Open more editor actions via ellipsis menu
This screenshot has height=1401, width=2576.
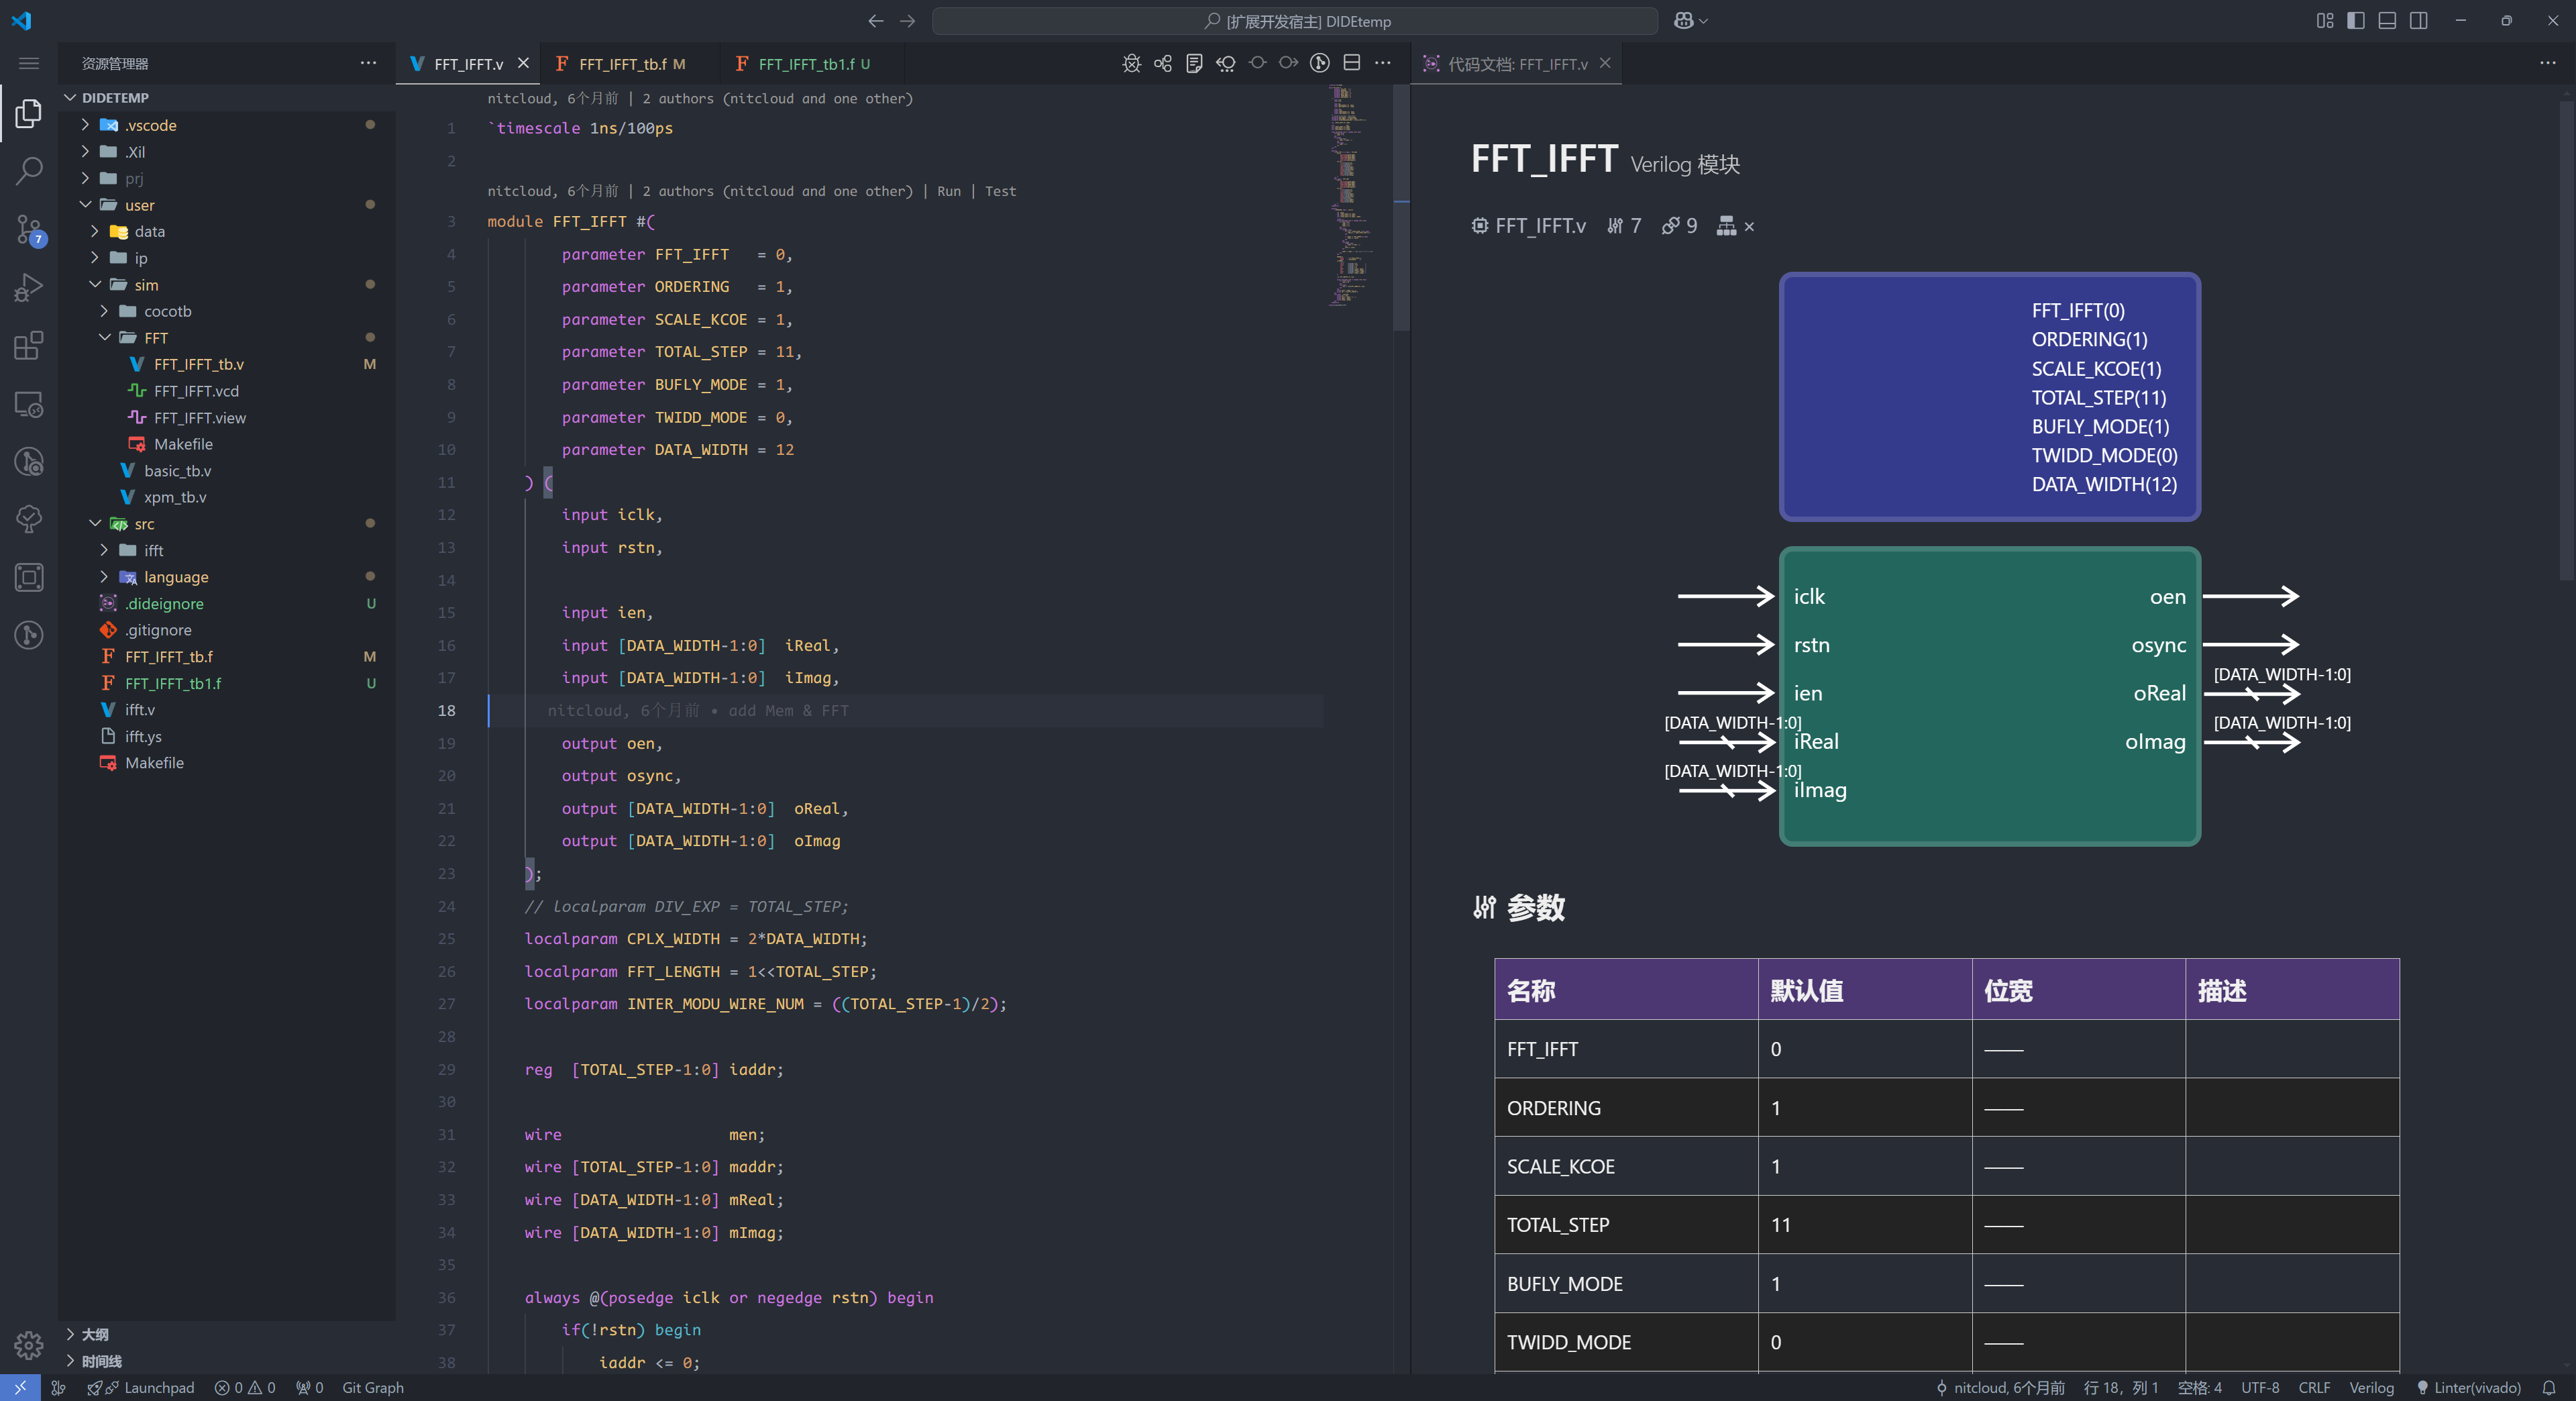coord(1383,63)
